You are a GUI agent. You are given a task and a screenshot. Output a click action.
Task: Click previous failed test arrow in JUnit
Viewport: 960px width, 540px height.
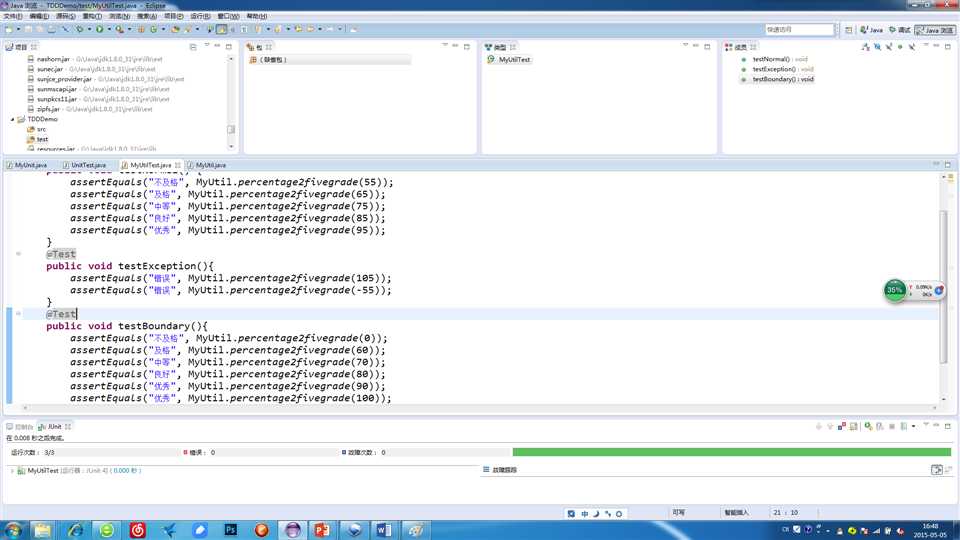(830, 426)
